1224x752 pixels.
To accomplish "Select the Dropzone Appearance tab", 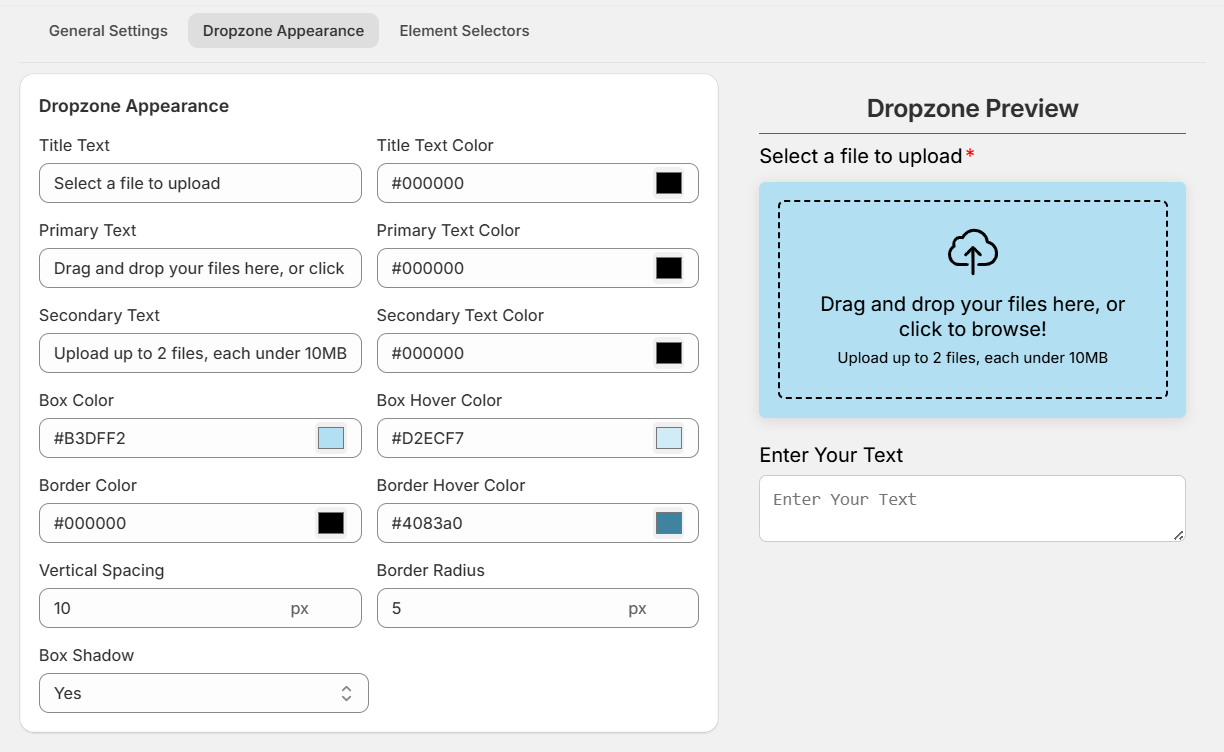I will (283, 31).
